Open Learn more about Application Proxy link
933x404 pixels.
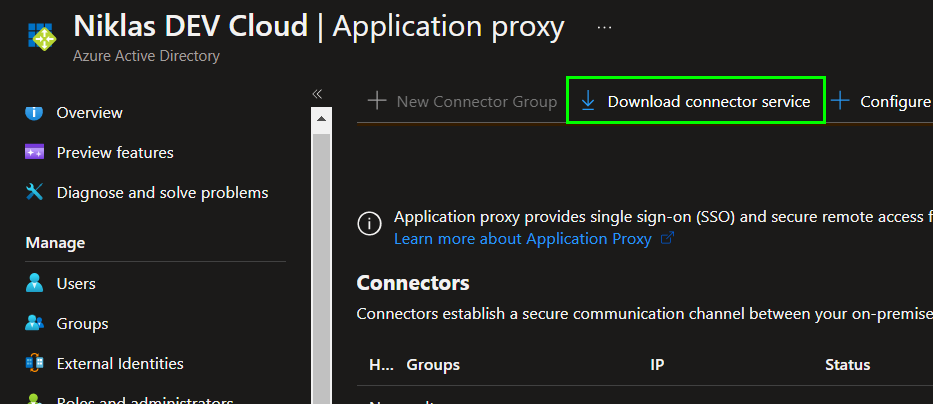pos(523,239)
